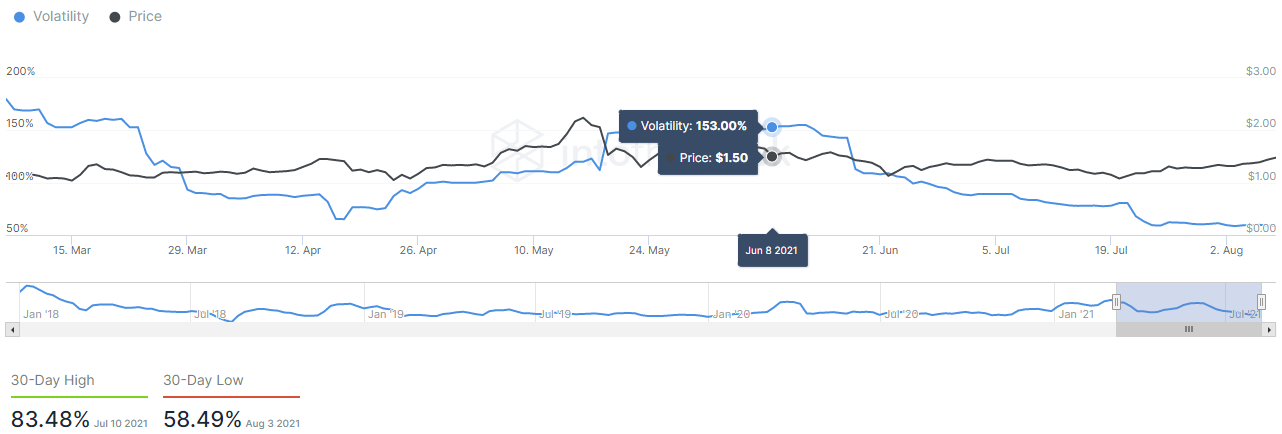
Task: Click the left scrollbar arrow
Action: [x=11, y=329]
